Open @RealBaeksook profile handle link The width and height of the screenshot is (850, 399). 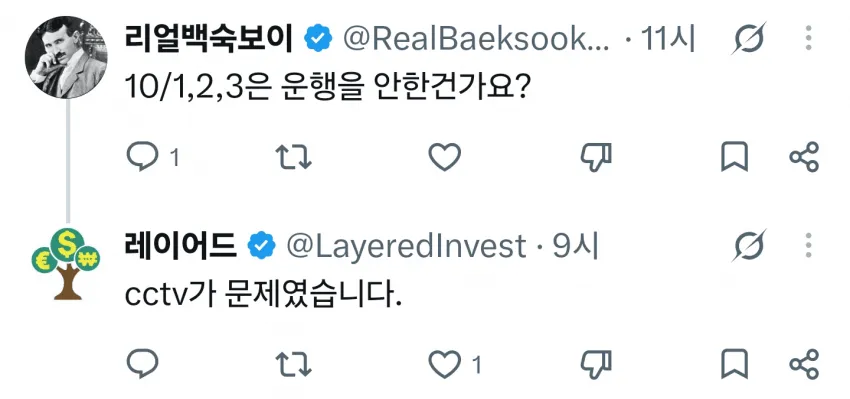point(476,40)
